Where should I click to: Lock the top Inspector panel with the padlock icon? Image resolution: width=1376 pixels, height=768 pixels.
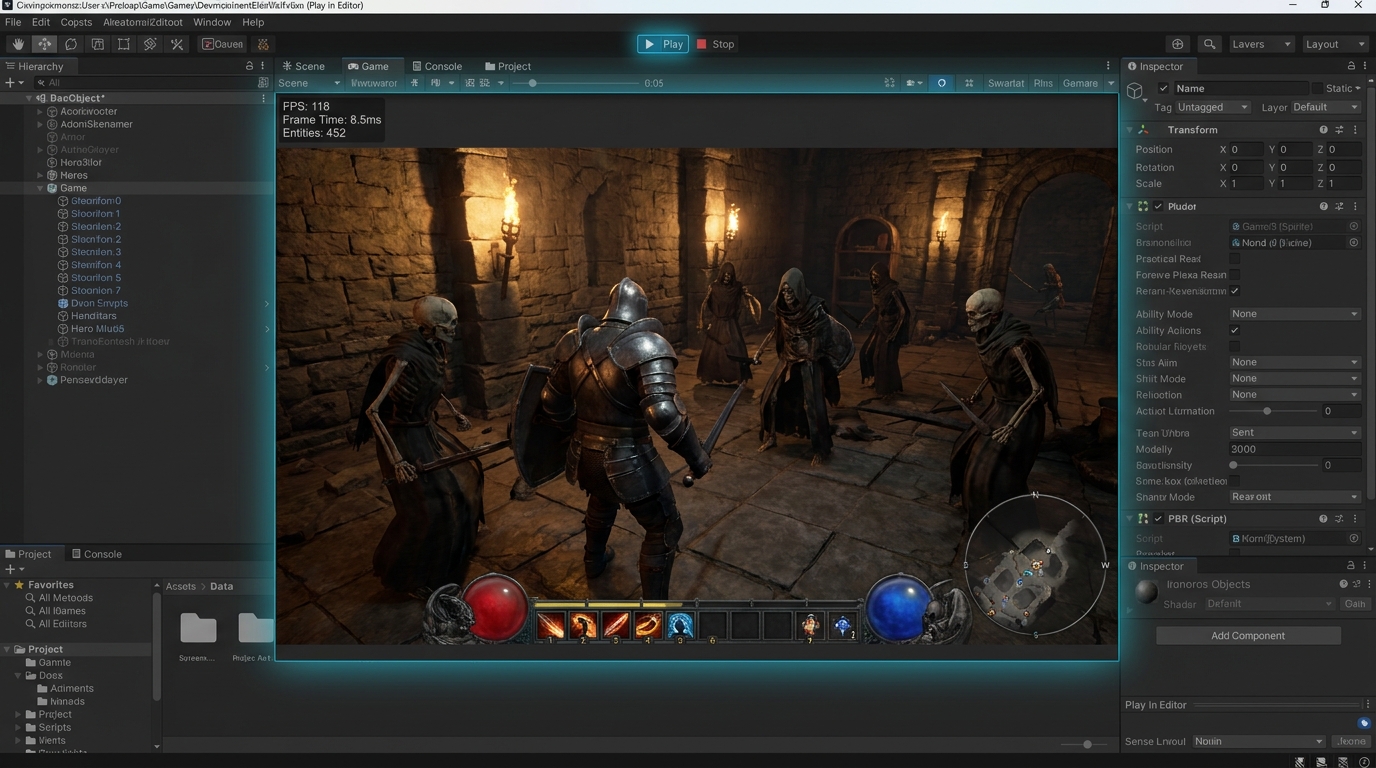tap(1351, 66)
